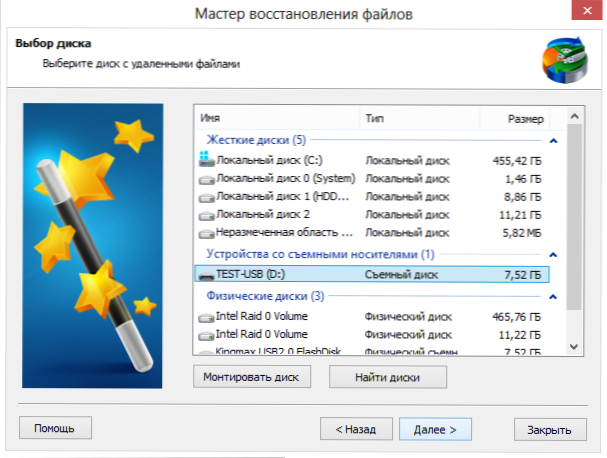607x458 pixels.
Task: Close the wizard with the red X button
Action: (587, 10)
